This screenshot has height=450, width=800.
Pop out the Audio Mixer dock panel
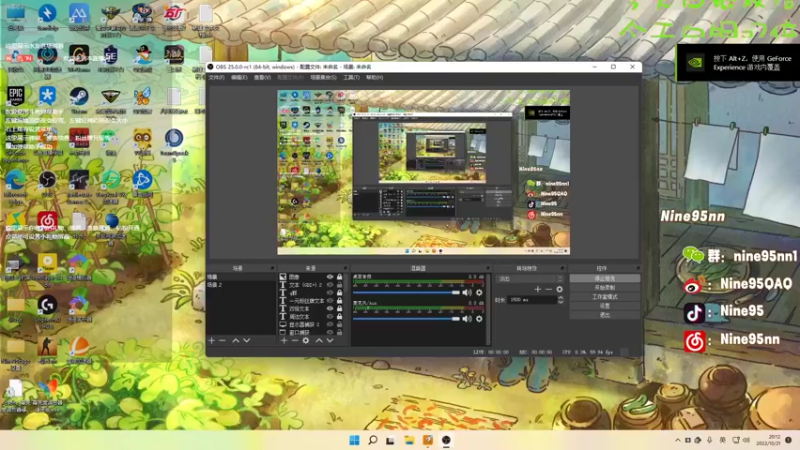[x=488, y=268]
